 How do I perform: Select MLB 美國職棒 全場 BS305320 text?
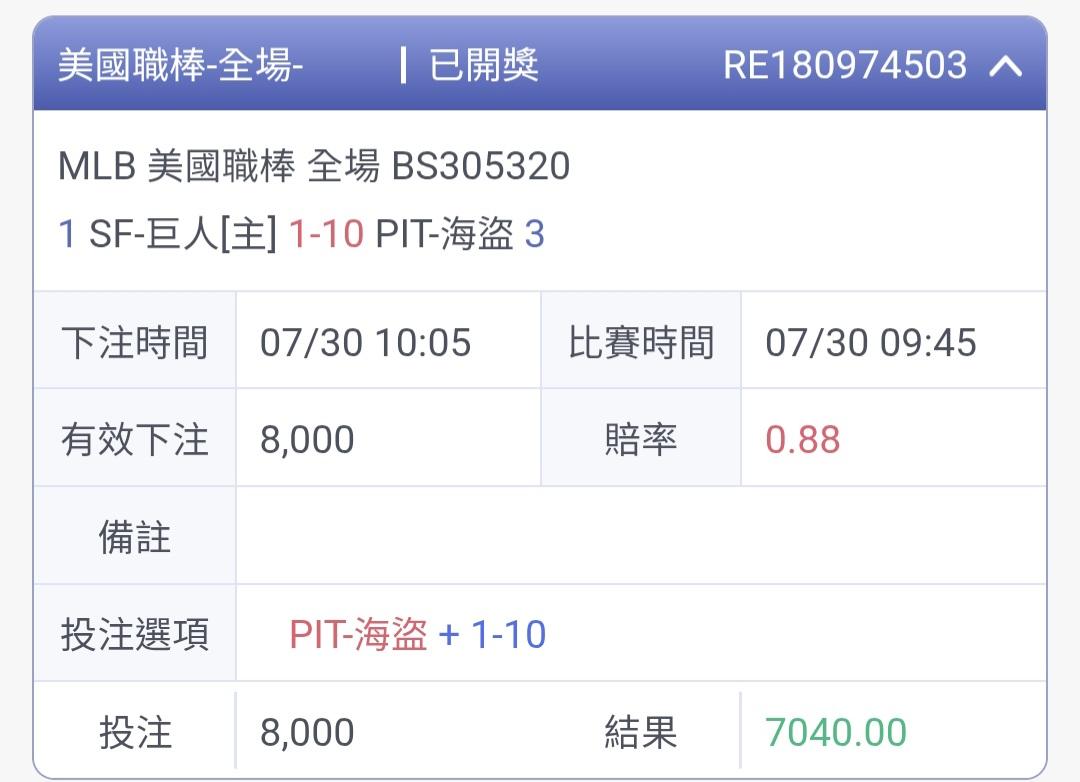(314, 166)
